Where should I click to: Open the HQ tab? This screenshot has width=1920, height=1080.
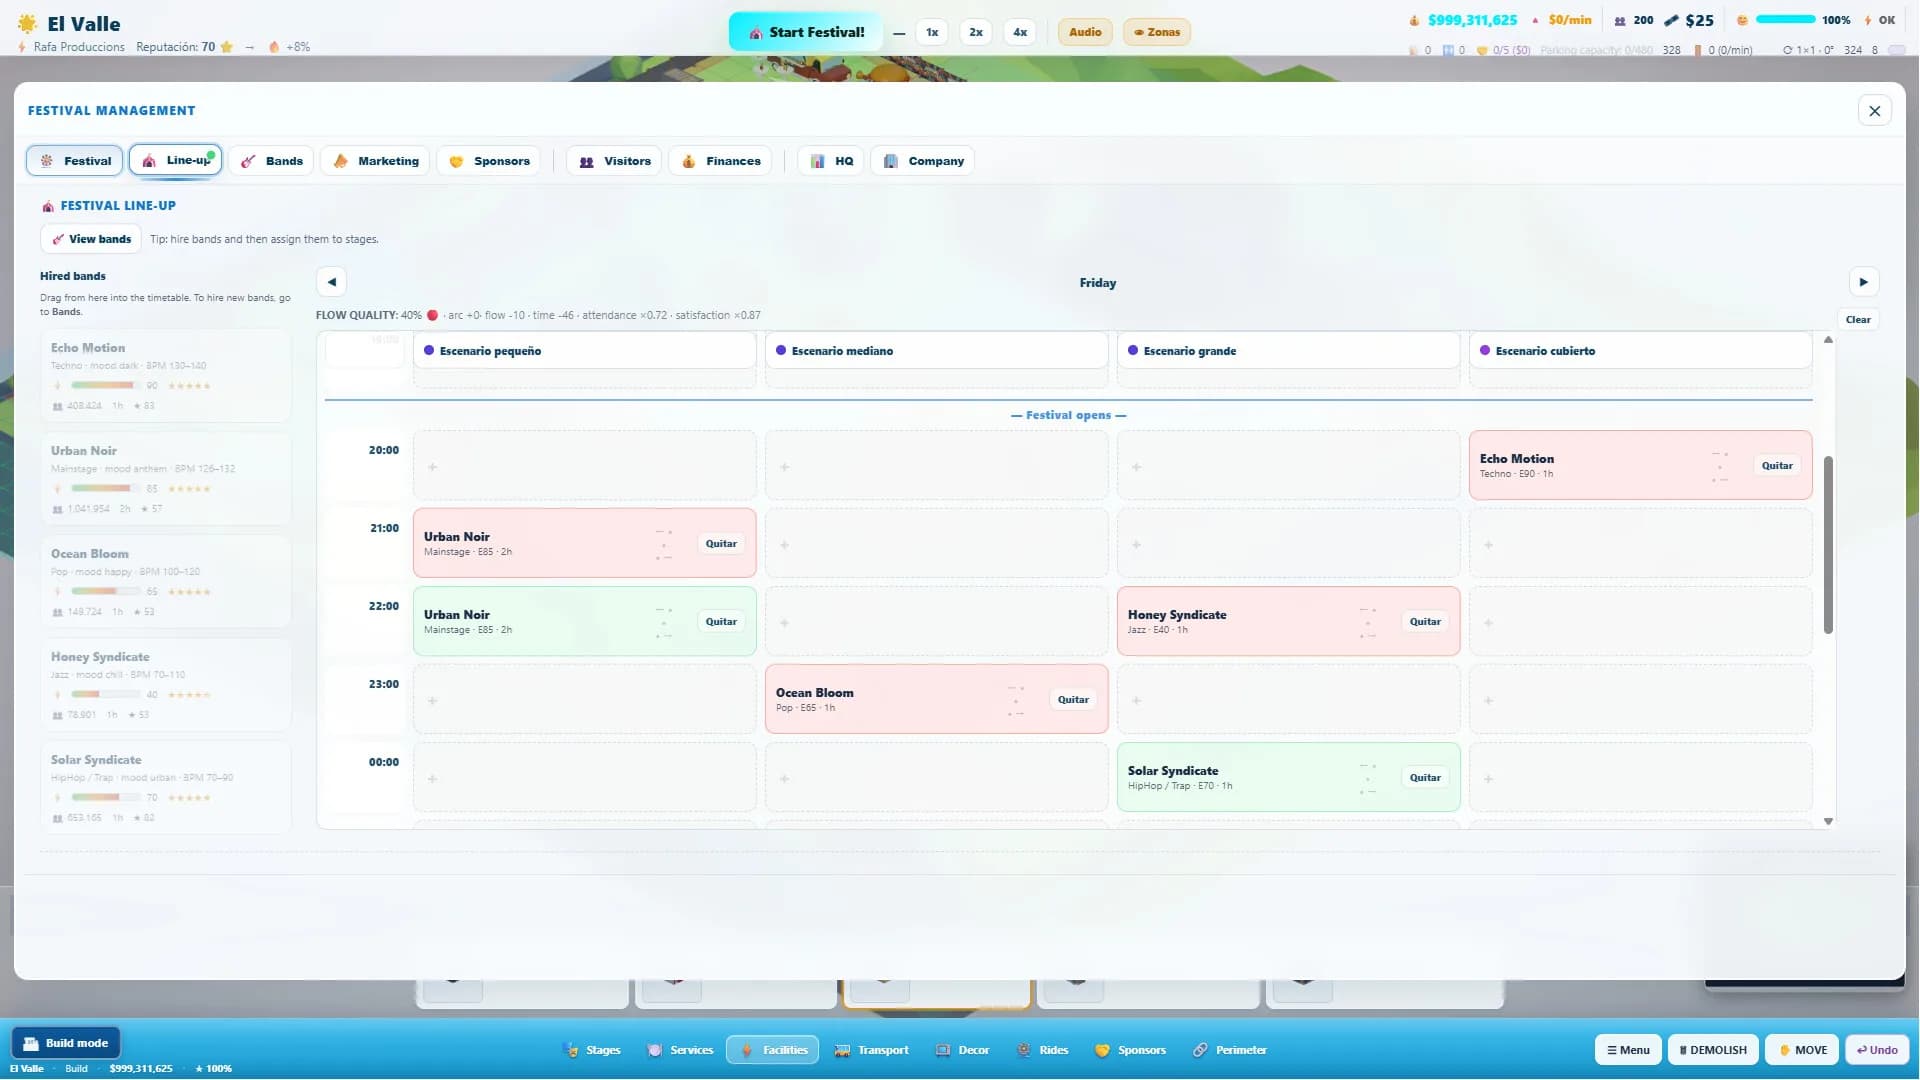coord(831,161)
